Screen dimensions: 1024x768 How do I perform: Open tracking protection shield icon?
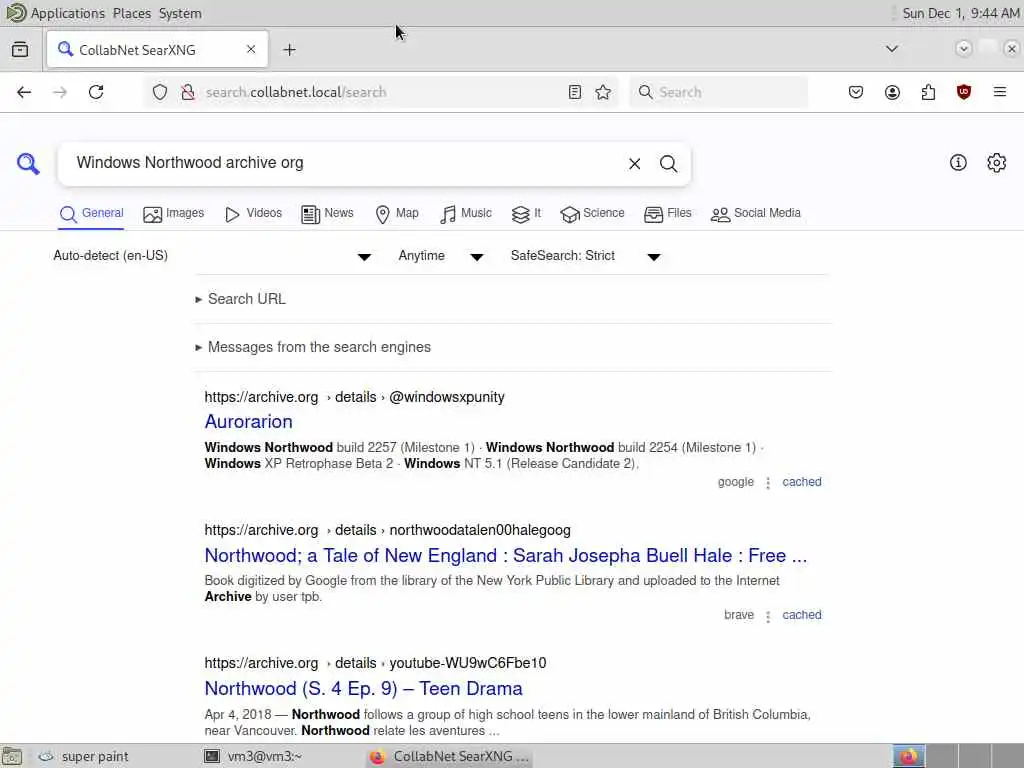point(160,92)
